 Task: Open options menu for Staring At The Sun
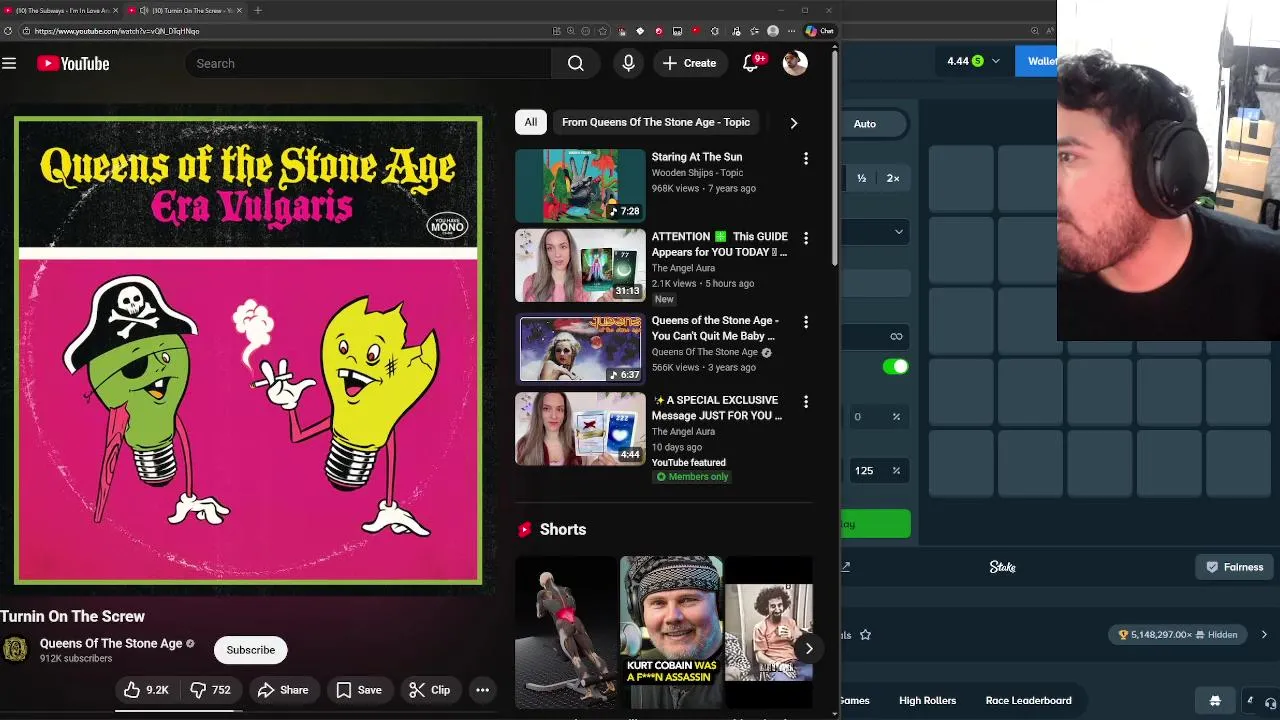806,158
